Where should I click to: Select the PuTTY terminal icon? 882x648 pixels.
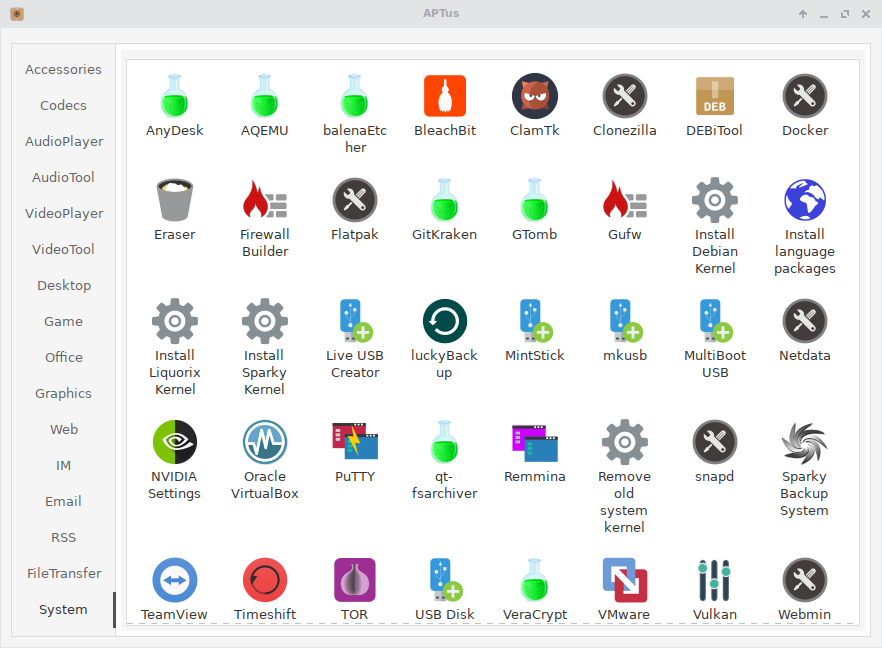click(x=355, y=440)
